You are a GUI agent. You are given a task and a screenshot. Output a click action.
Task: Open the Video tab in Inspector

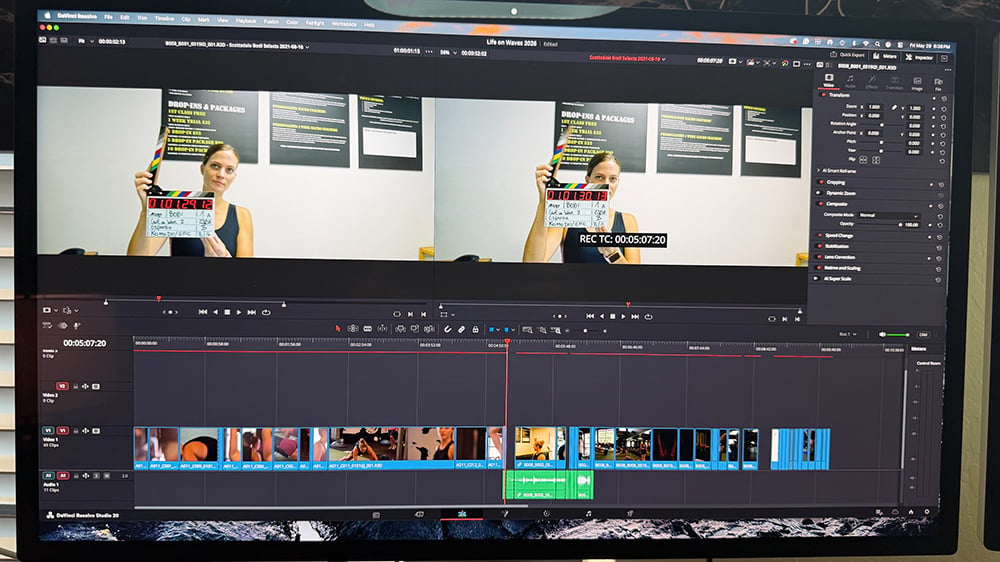pyautogui.click(x=828, y=80)
